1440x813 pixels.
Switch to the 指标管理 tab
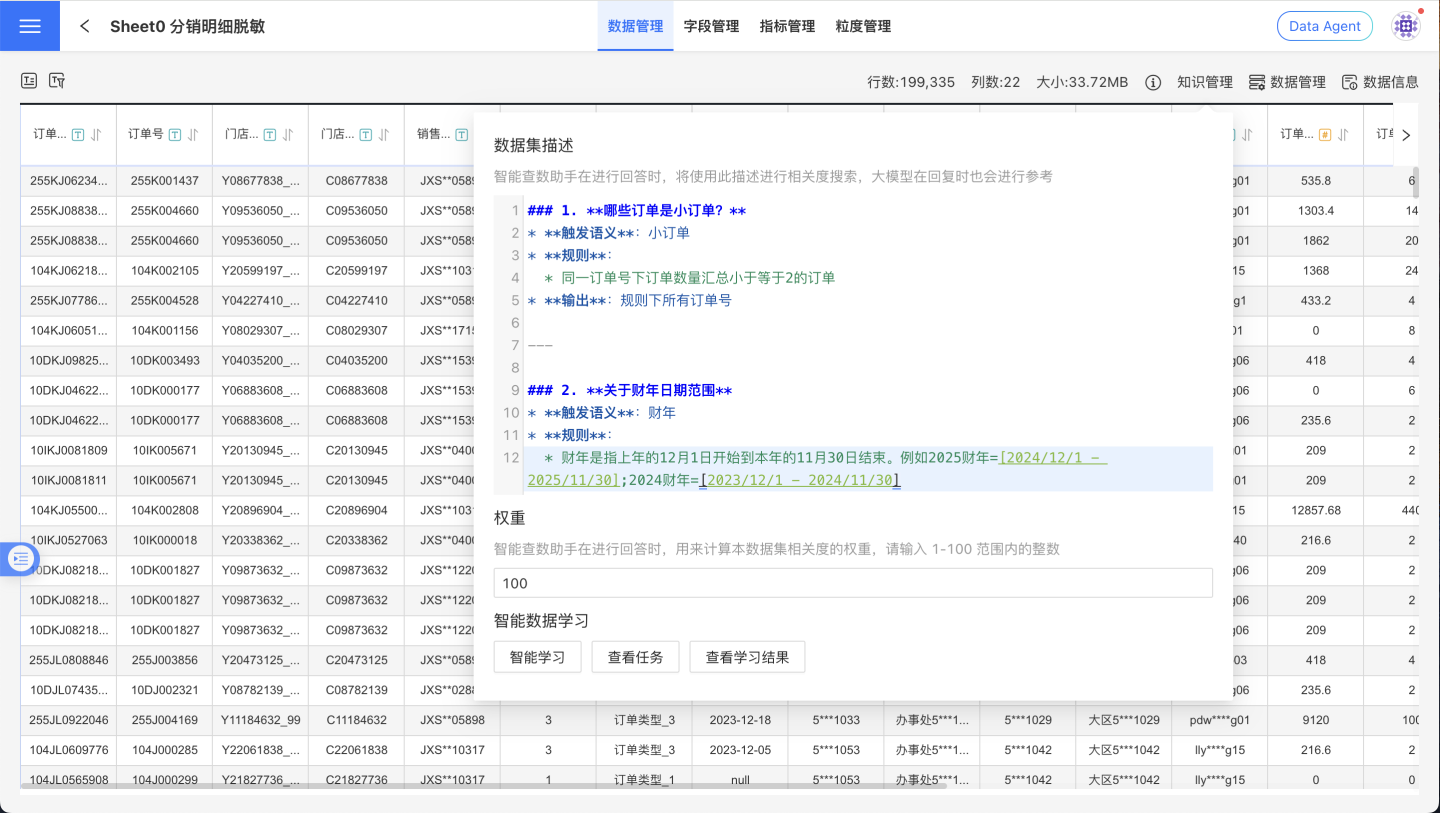(786, 26)
